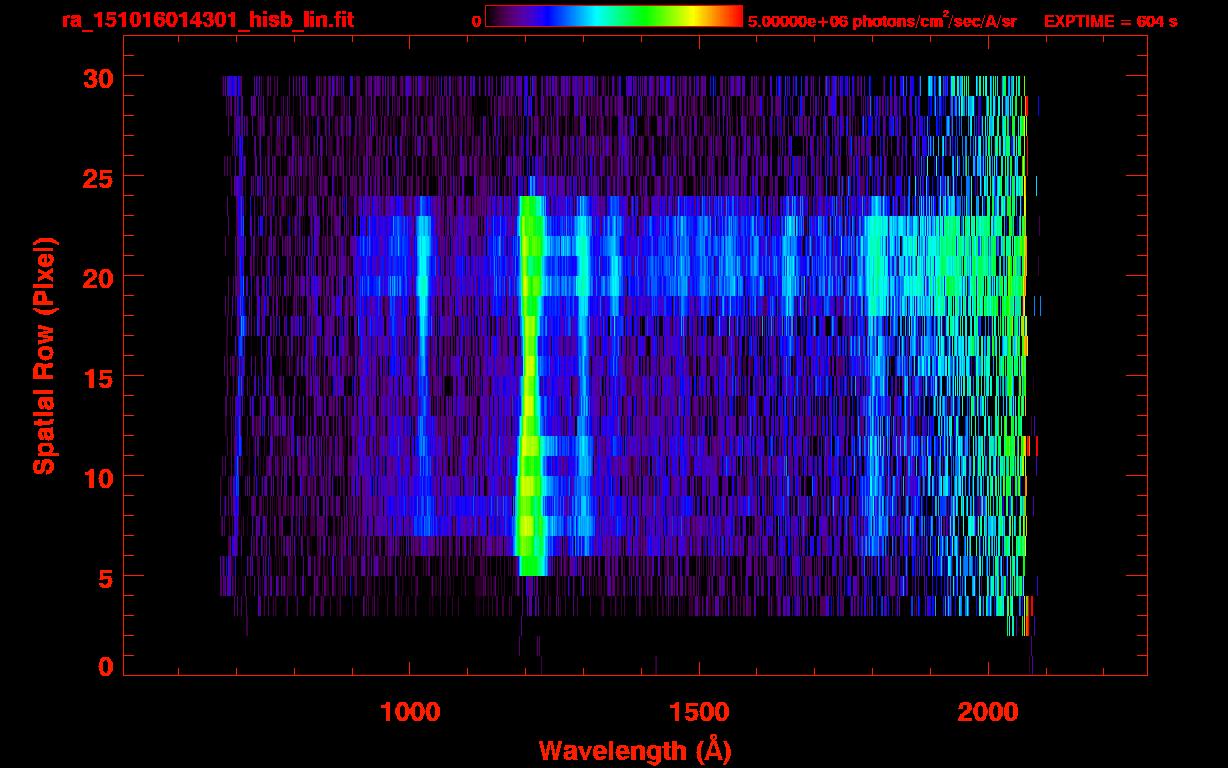Viewport: 1228px width, 768px height.
Task: Click the EXPTIME = 604 s text
Action: pyautogui.click(x=1109, y=21)
